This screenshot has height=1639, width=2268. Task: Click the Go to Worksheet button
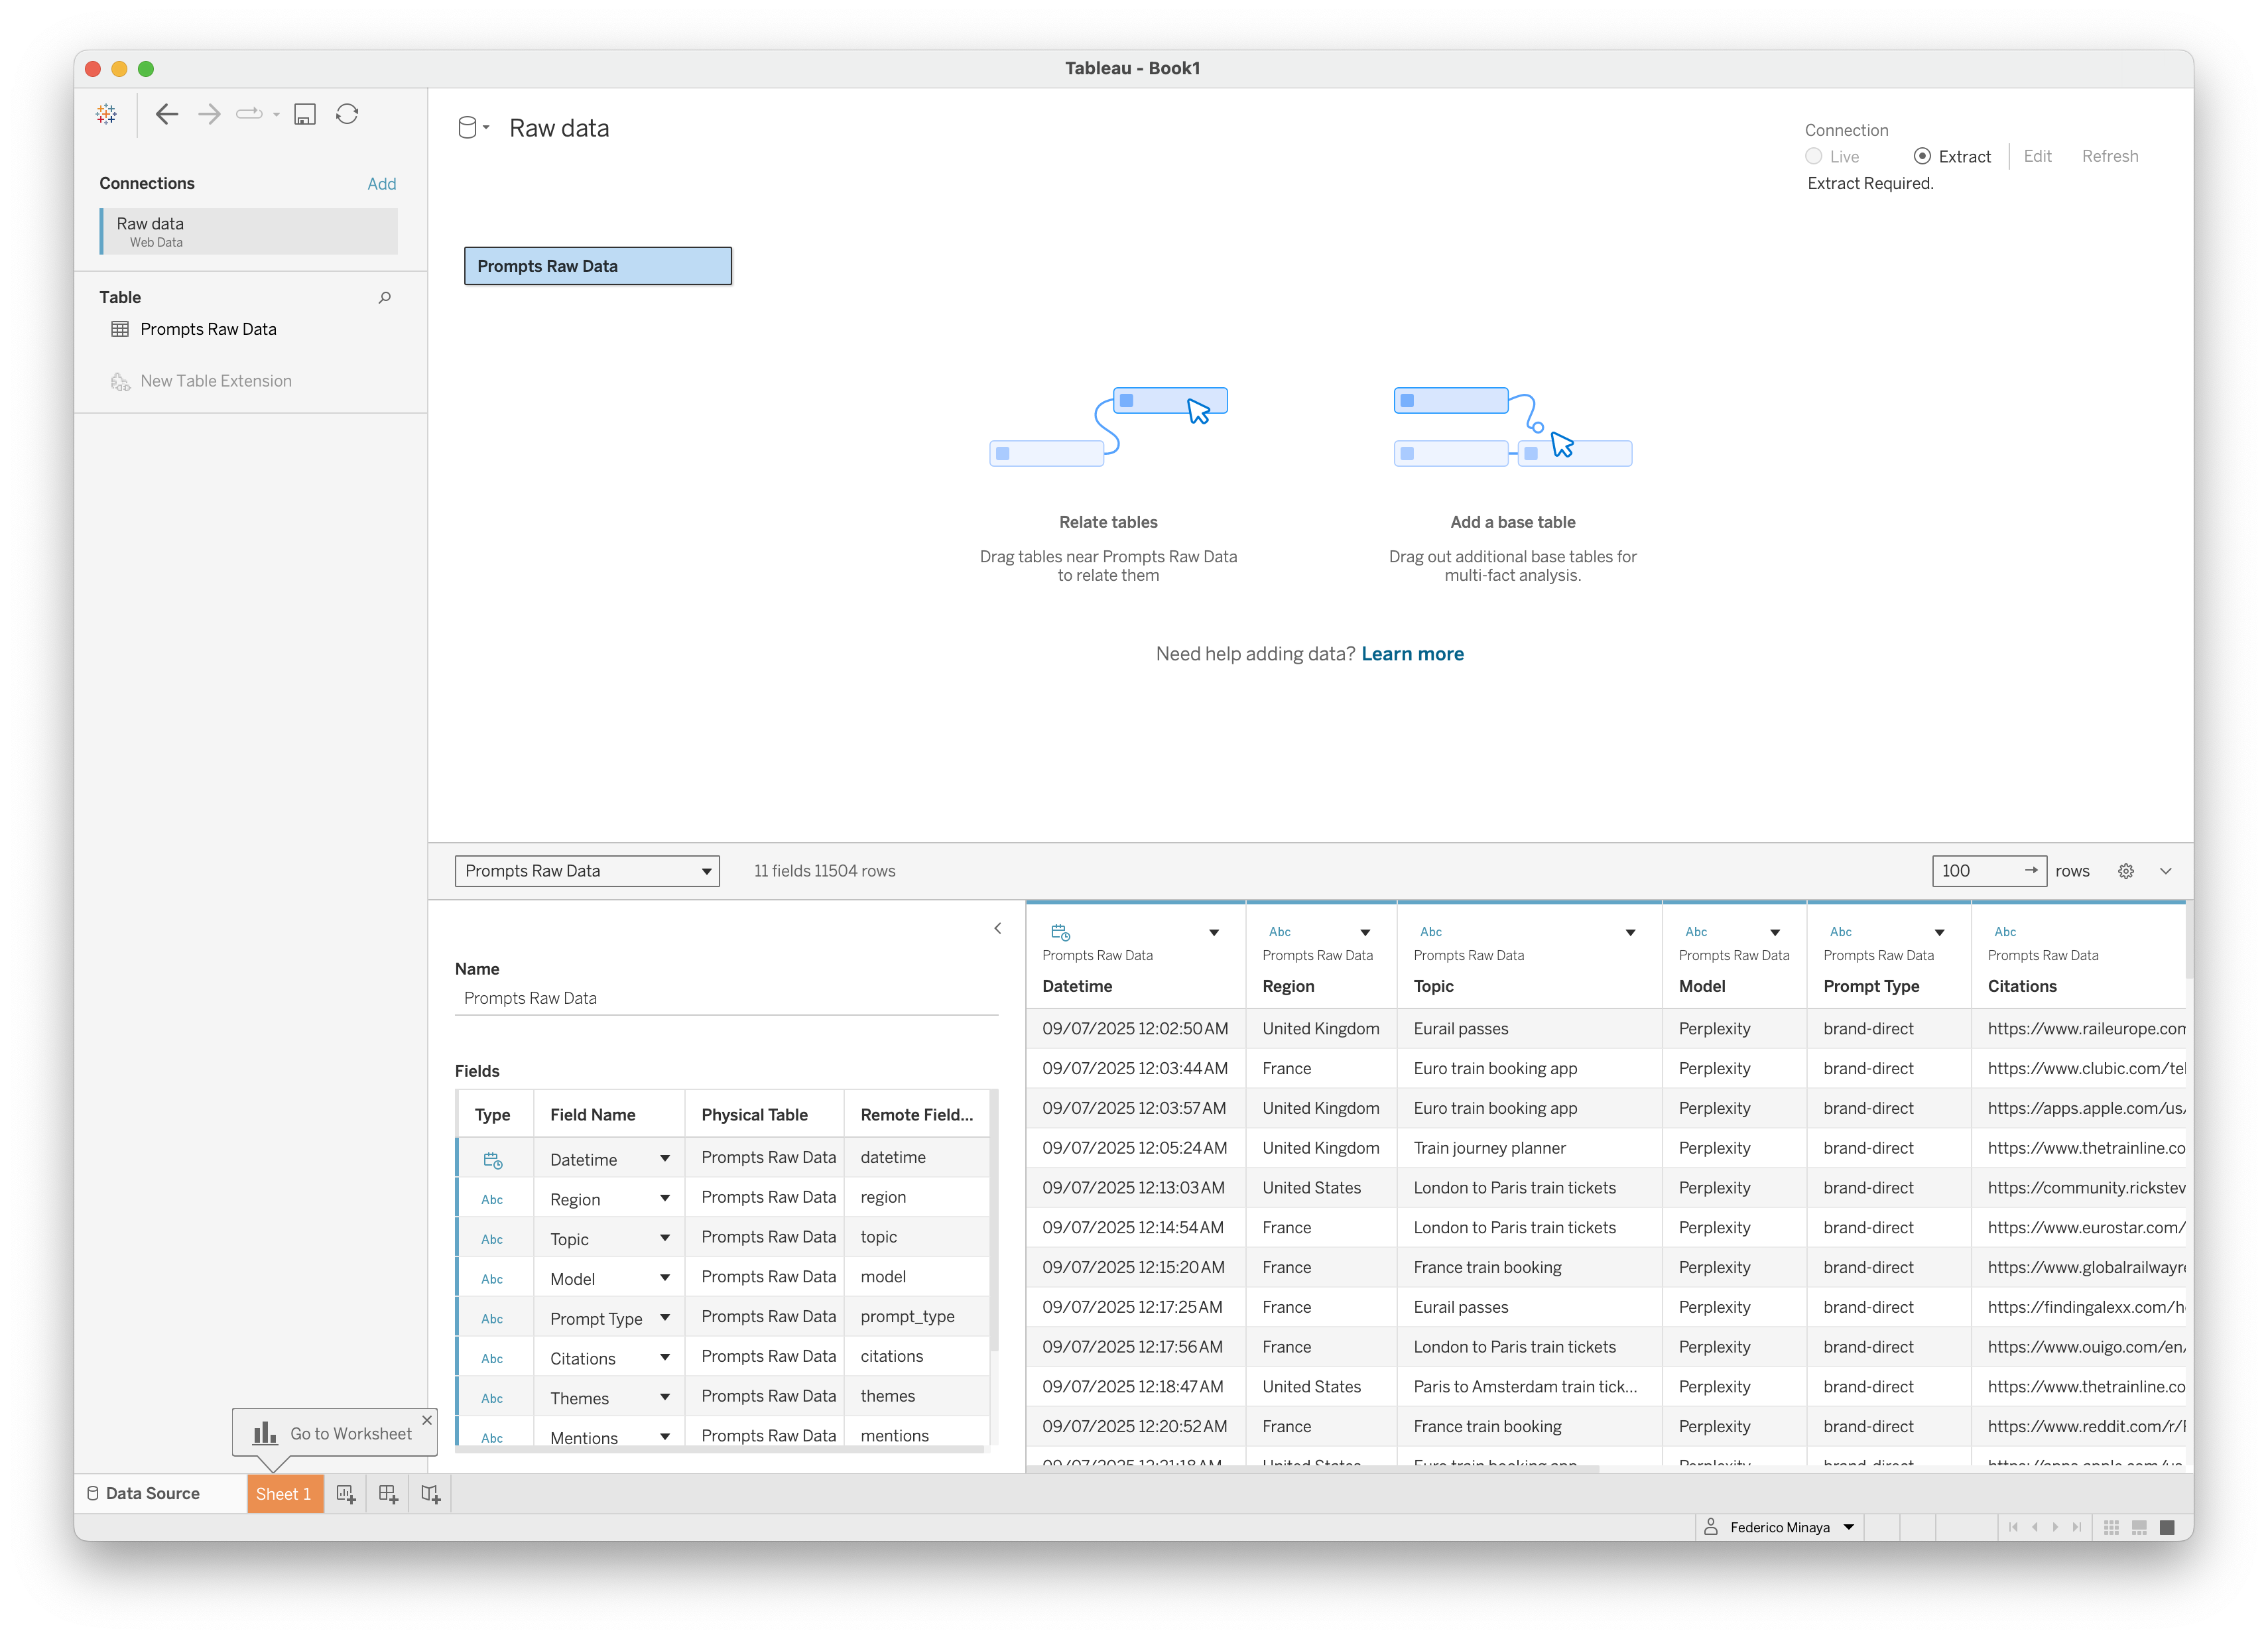click(x=335, y=1433)
